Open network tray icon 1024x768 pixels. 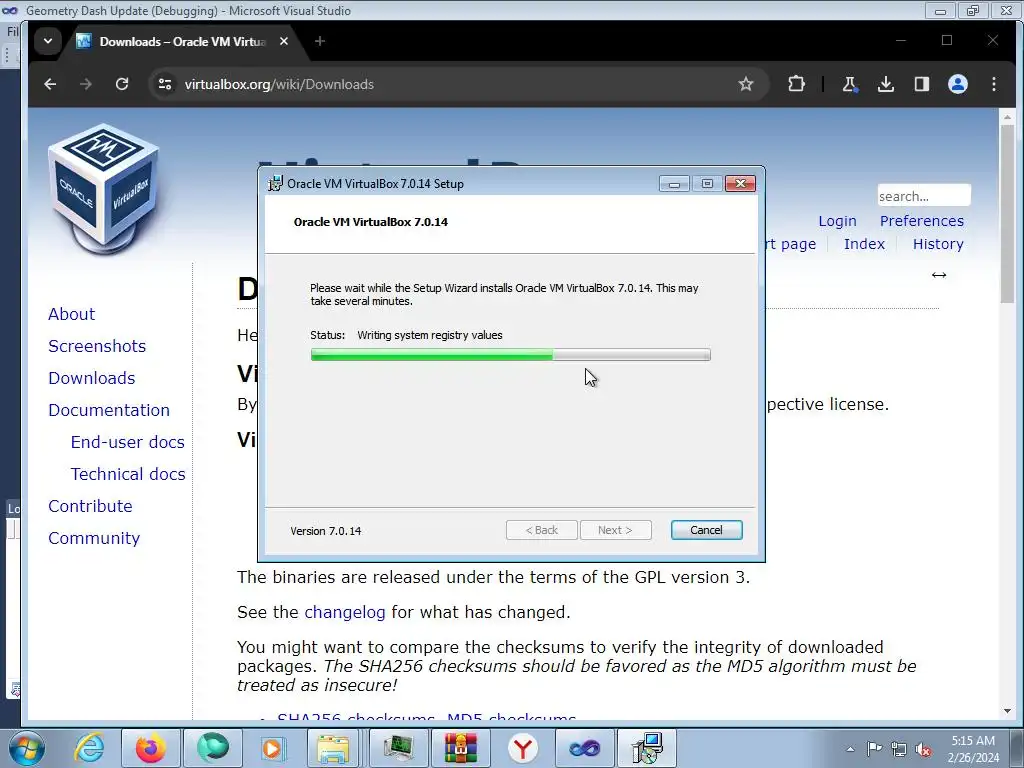tap(899, 749)
